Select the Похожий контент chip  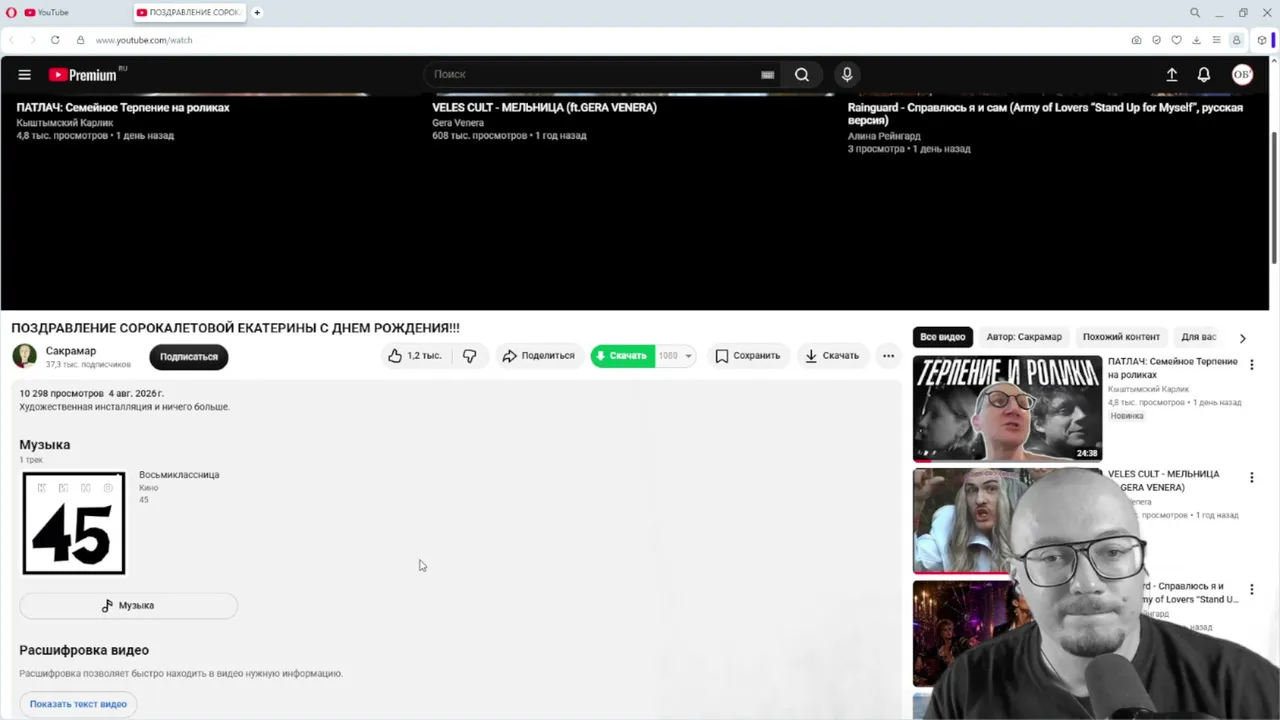tap(1121, 337)
